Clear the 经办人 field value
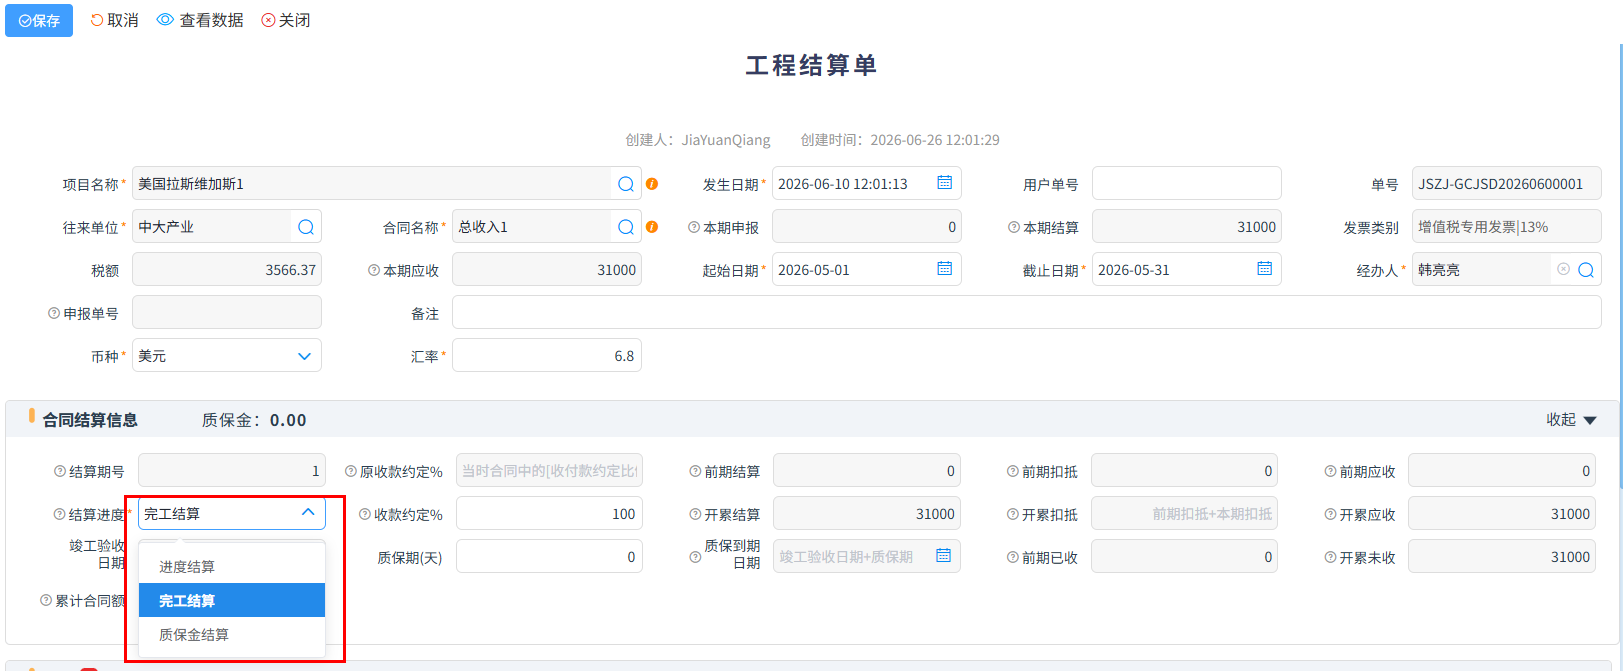 coord(1564,269)
